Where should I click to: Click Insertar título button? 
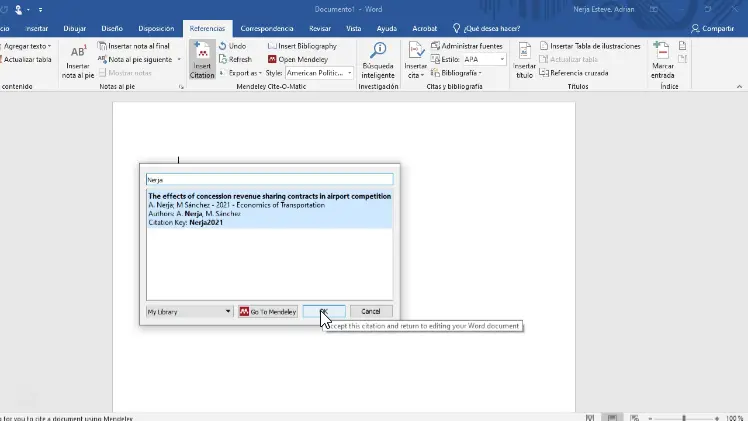[x=524, y=60]
